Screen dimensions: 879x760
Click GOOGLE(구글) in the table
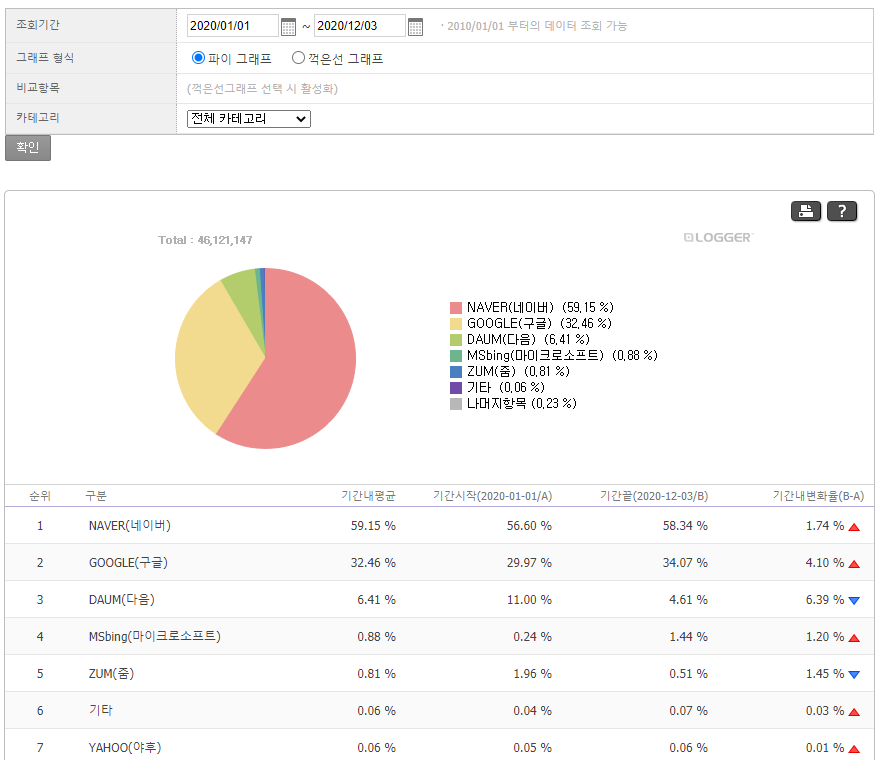coord(128,563)
